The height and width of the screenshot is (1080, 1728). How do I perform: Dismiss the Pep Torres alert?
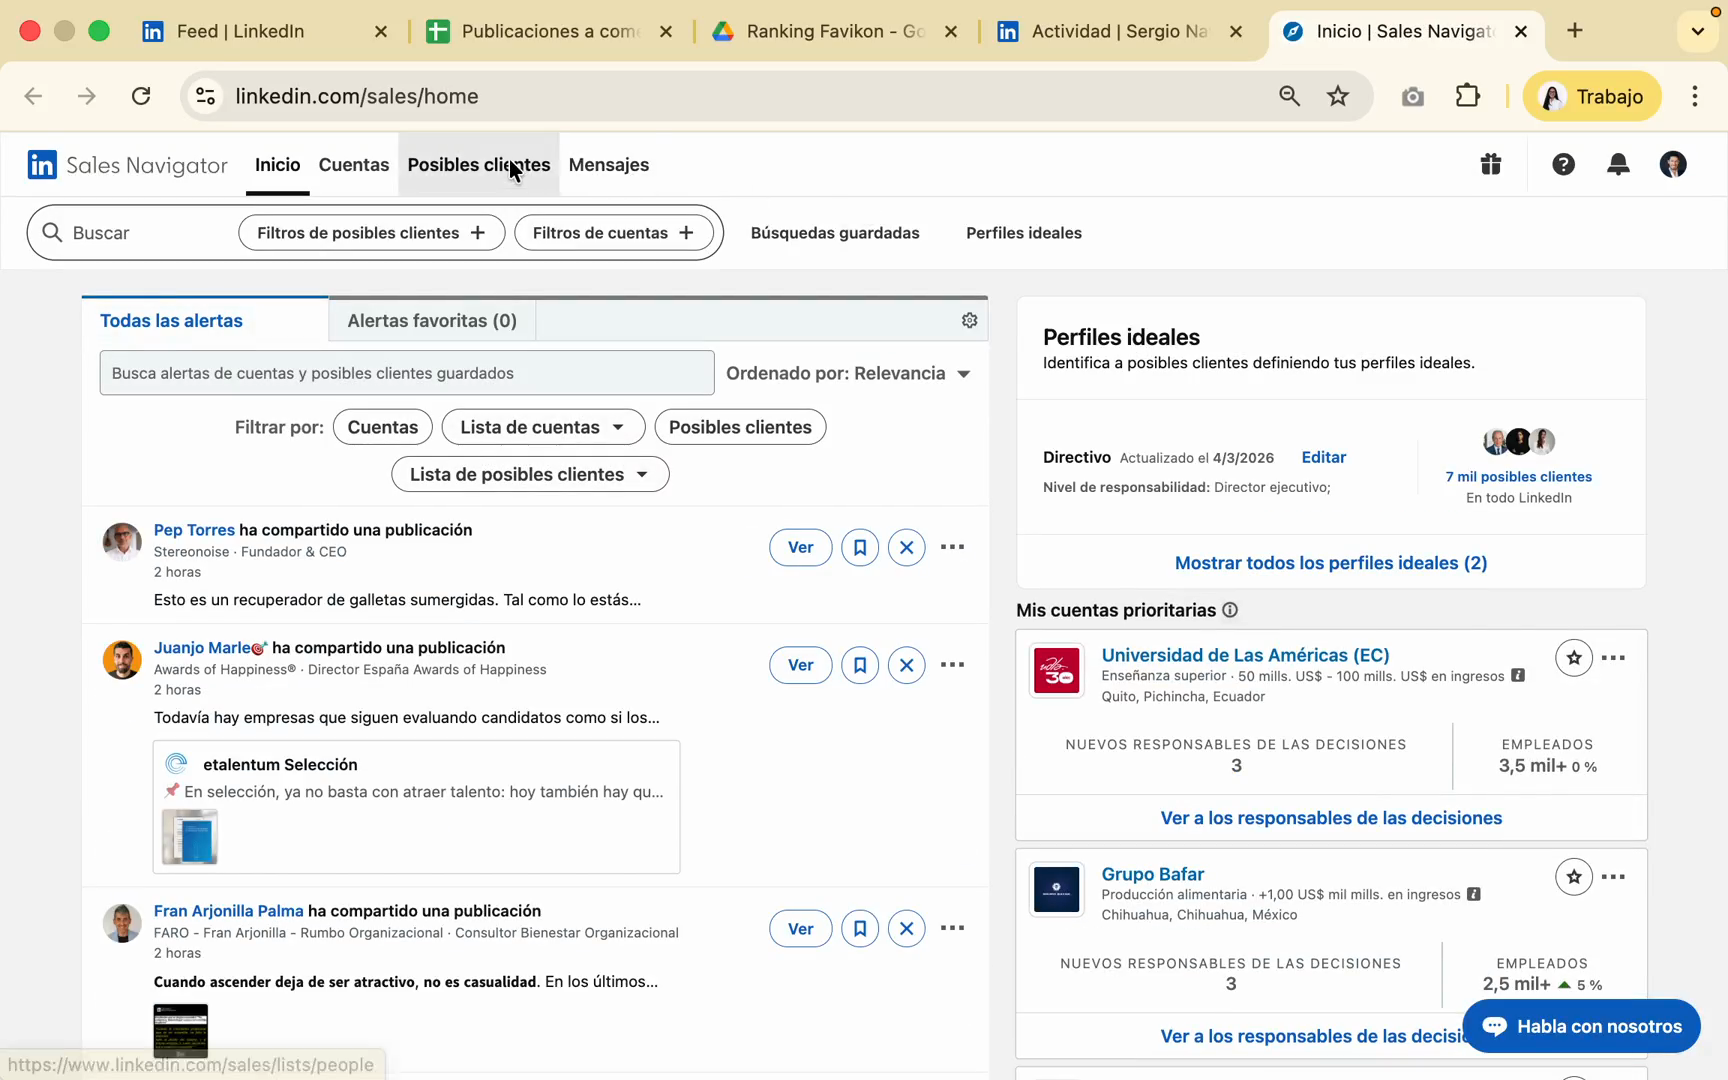click(907, 547)
